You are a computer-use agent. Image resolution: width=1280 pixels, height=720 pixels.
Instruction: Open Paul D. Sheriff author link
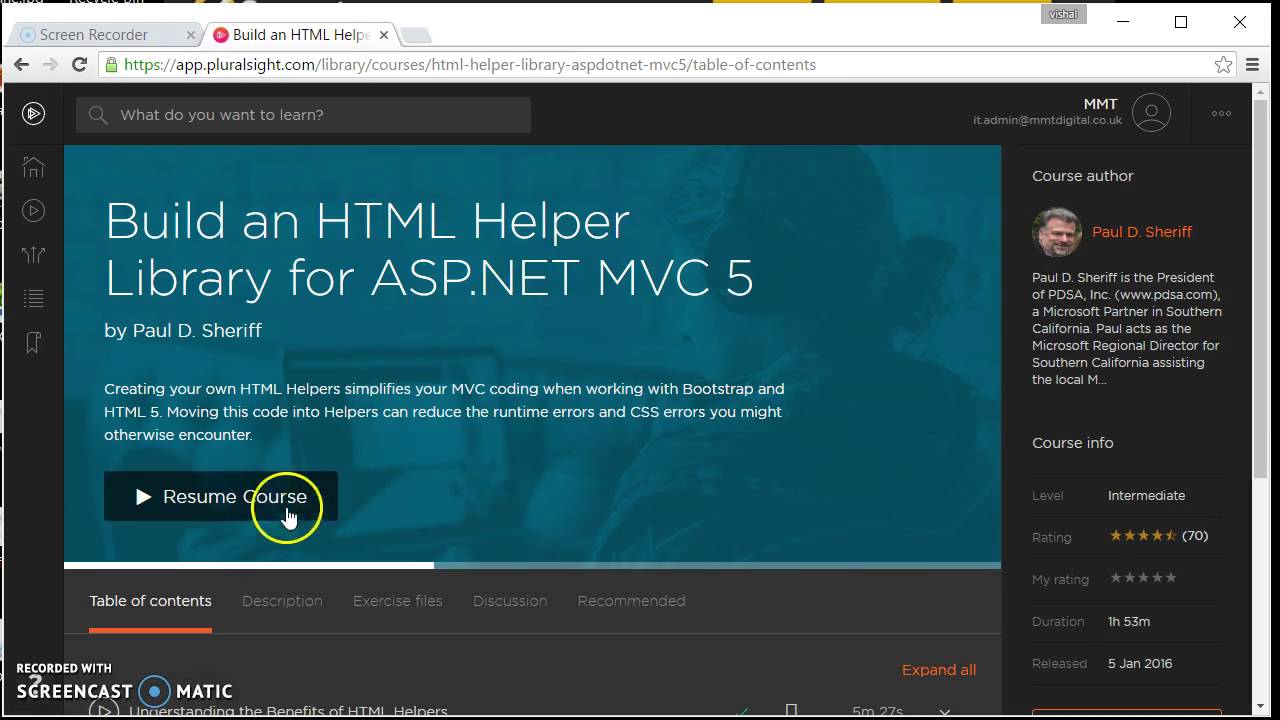1142,231
